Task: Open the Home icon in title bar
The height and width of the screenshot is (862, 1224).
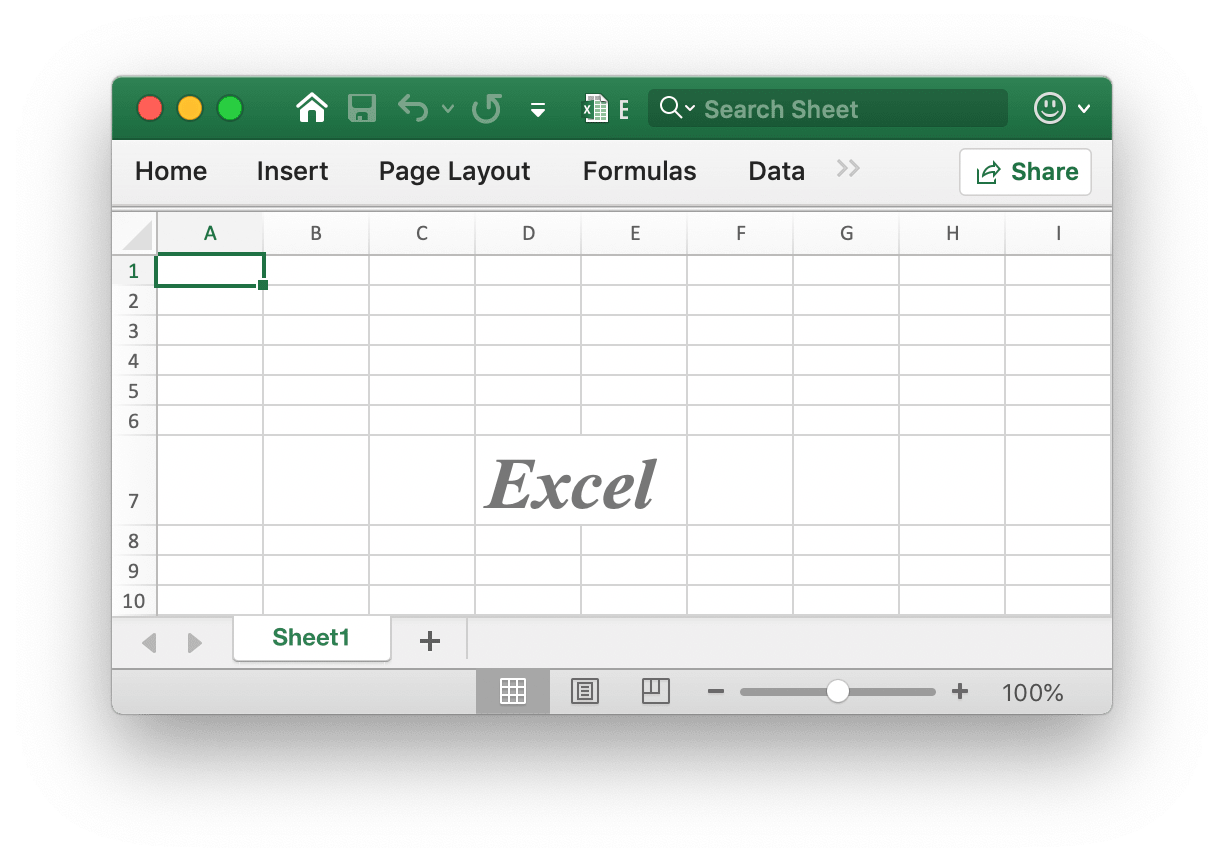Action: [313, 108]
